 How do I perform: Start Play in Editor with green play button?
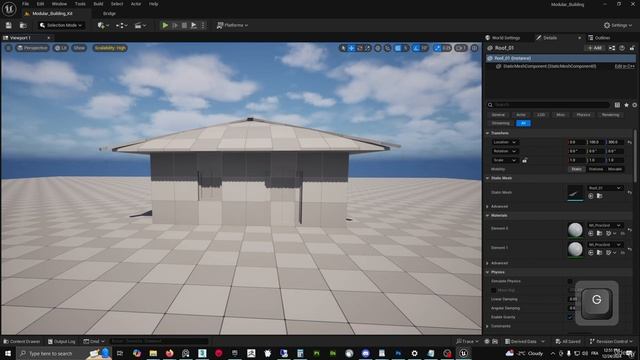[165, 25]
